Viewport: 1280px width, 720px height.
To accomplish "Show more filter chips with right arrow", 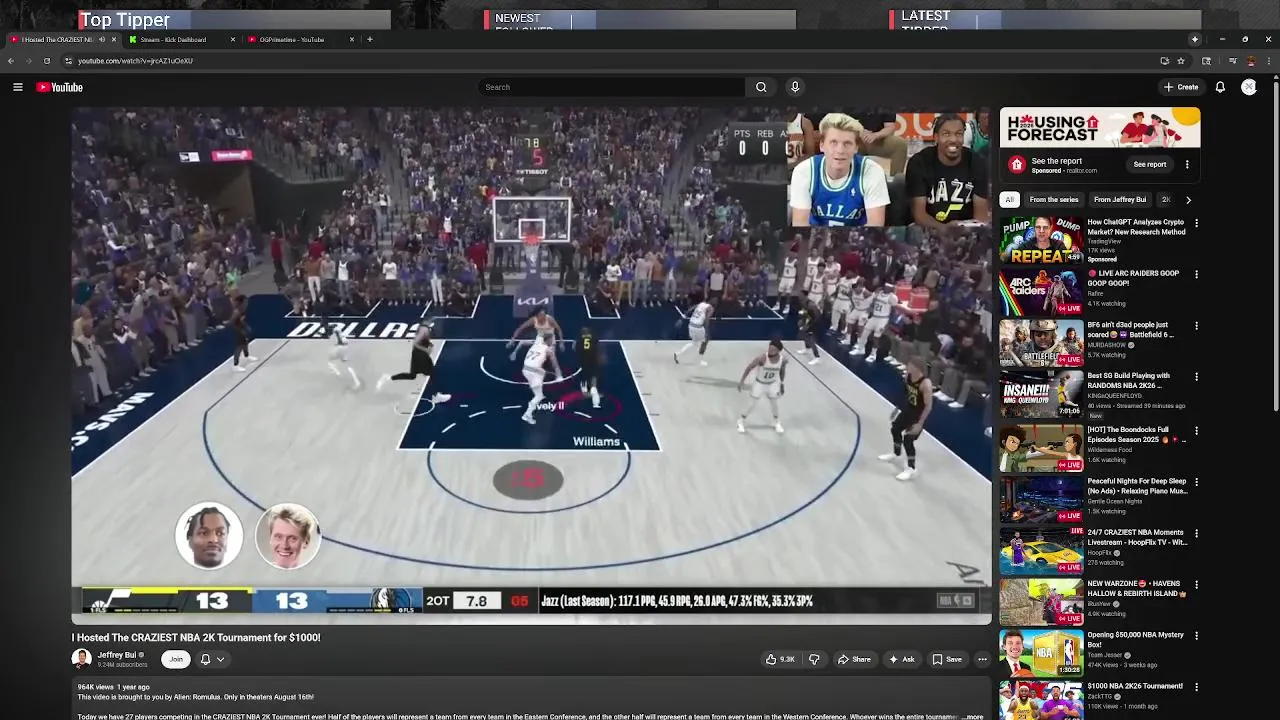I will coord(1188,200).
